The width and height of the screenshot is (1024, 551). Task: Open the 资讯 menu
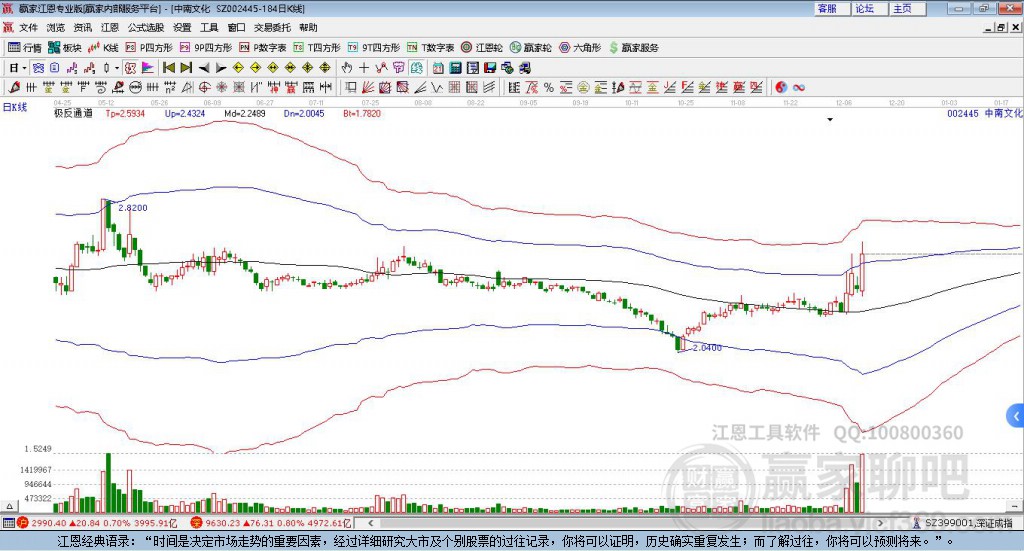click(82, 27)
